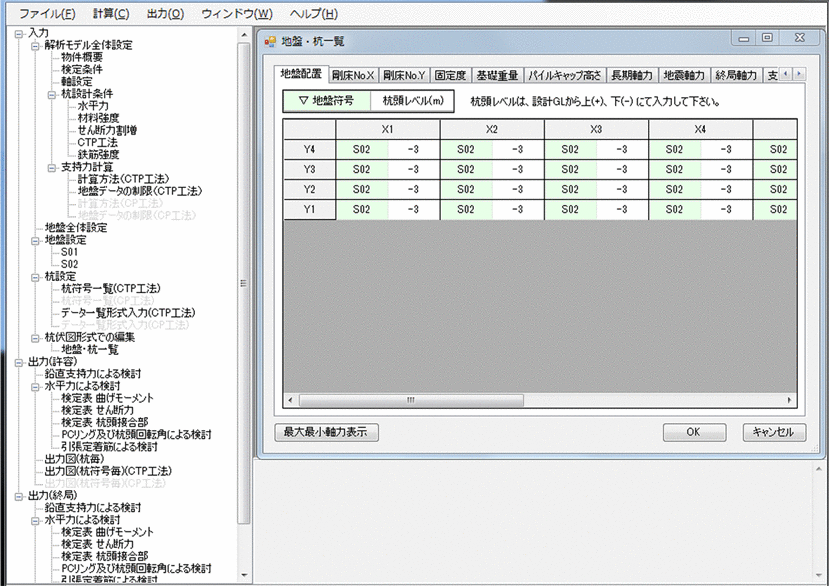Collapse the 出力(終局) node

pyautogui.click(x=19, y=496)
